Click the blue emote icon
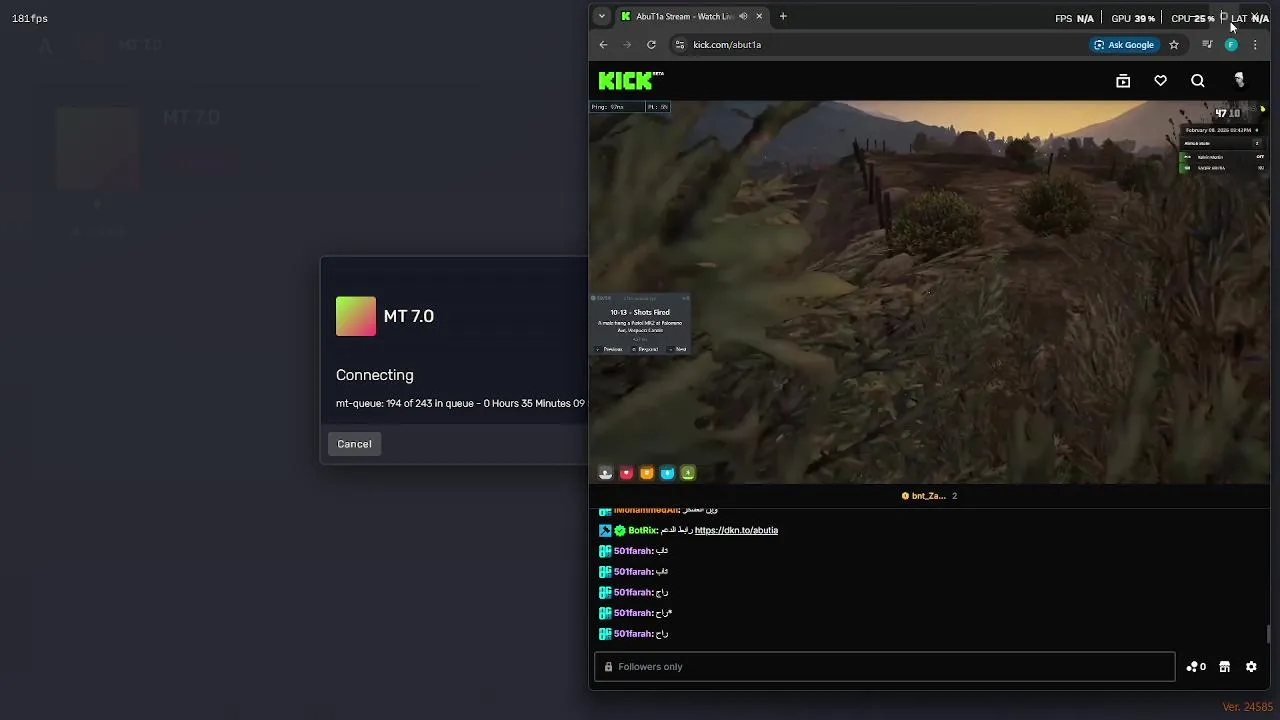1280x720 pixels. 667,473
